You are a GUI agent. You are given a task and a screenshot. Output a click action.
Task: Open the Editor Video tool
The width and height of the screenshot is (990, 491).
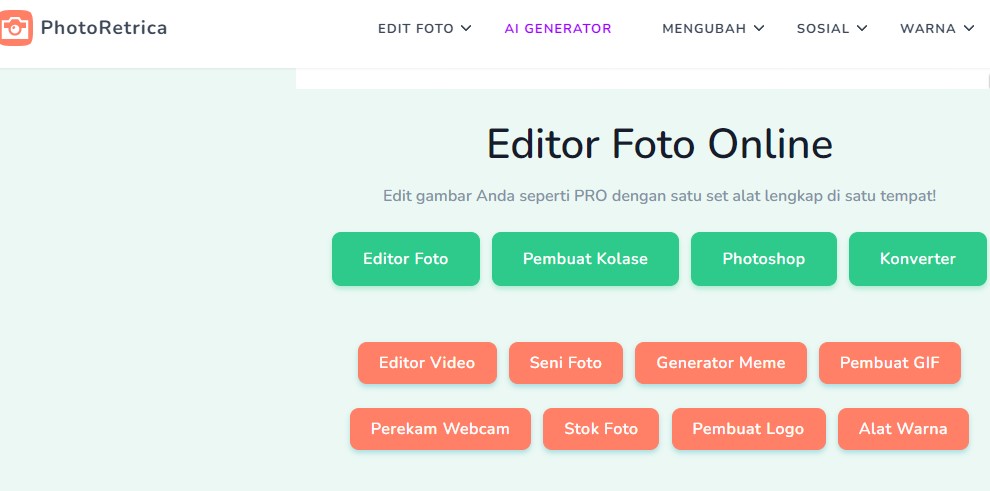427,363
